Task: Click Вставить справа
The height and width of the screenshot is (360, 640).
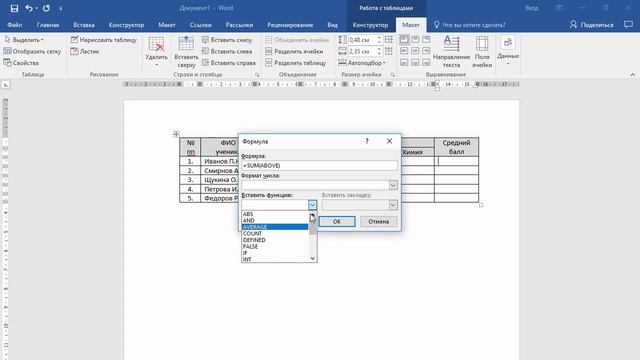Action: point(229,63)
